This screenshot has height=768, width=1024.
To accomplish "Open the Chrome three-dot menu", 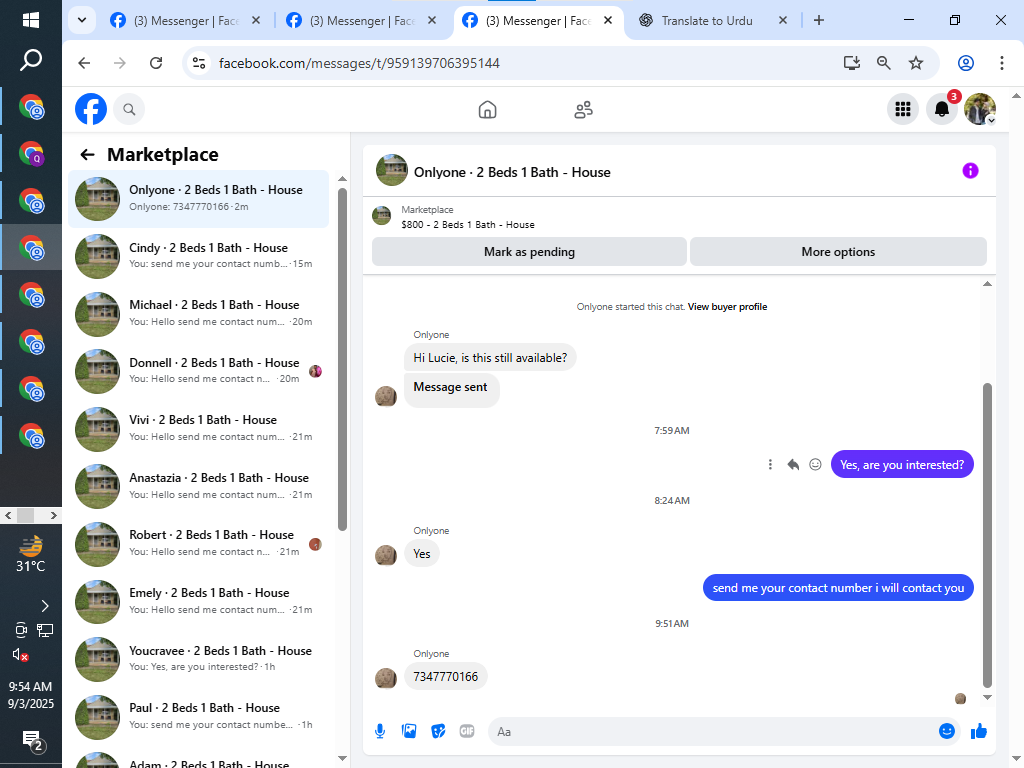I will coord(1002,63).
